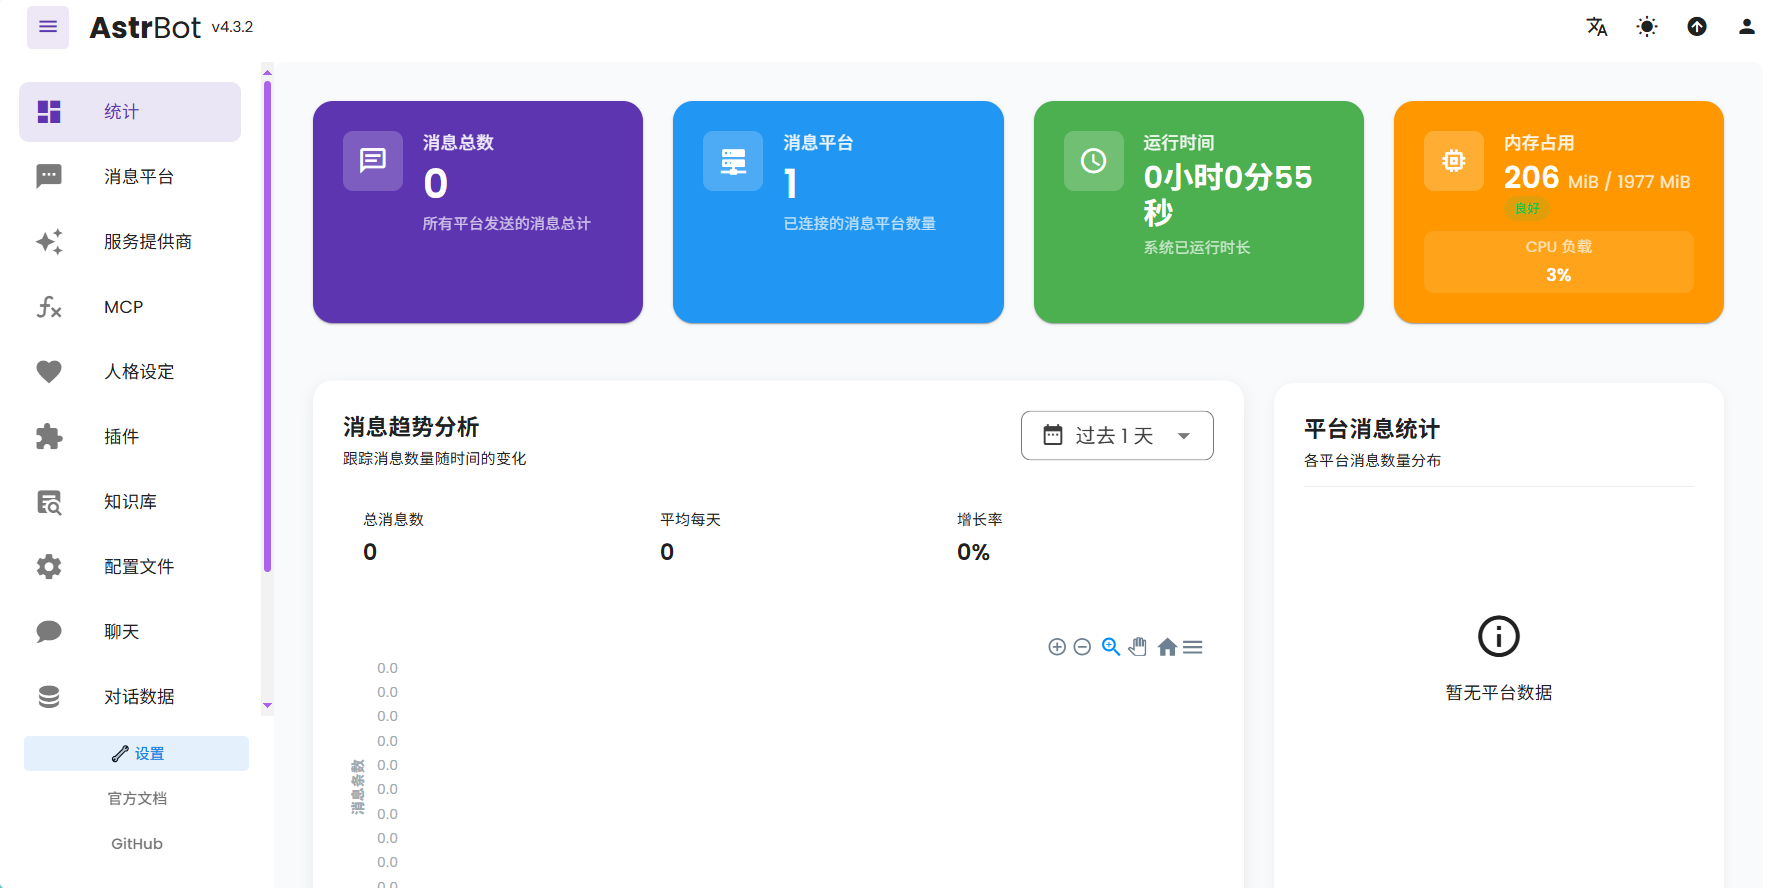Image resolution: width=1785 pixels, height=888 pixels.
Task: Click the purple 消息总数 statistics card
Action: [x=478, y=212]
